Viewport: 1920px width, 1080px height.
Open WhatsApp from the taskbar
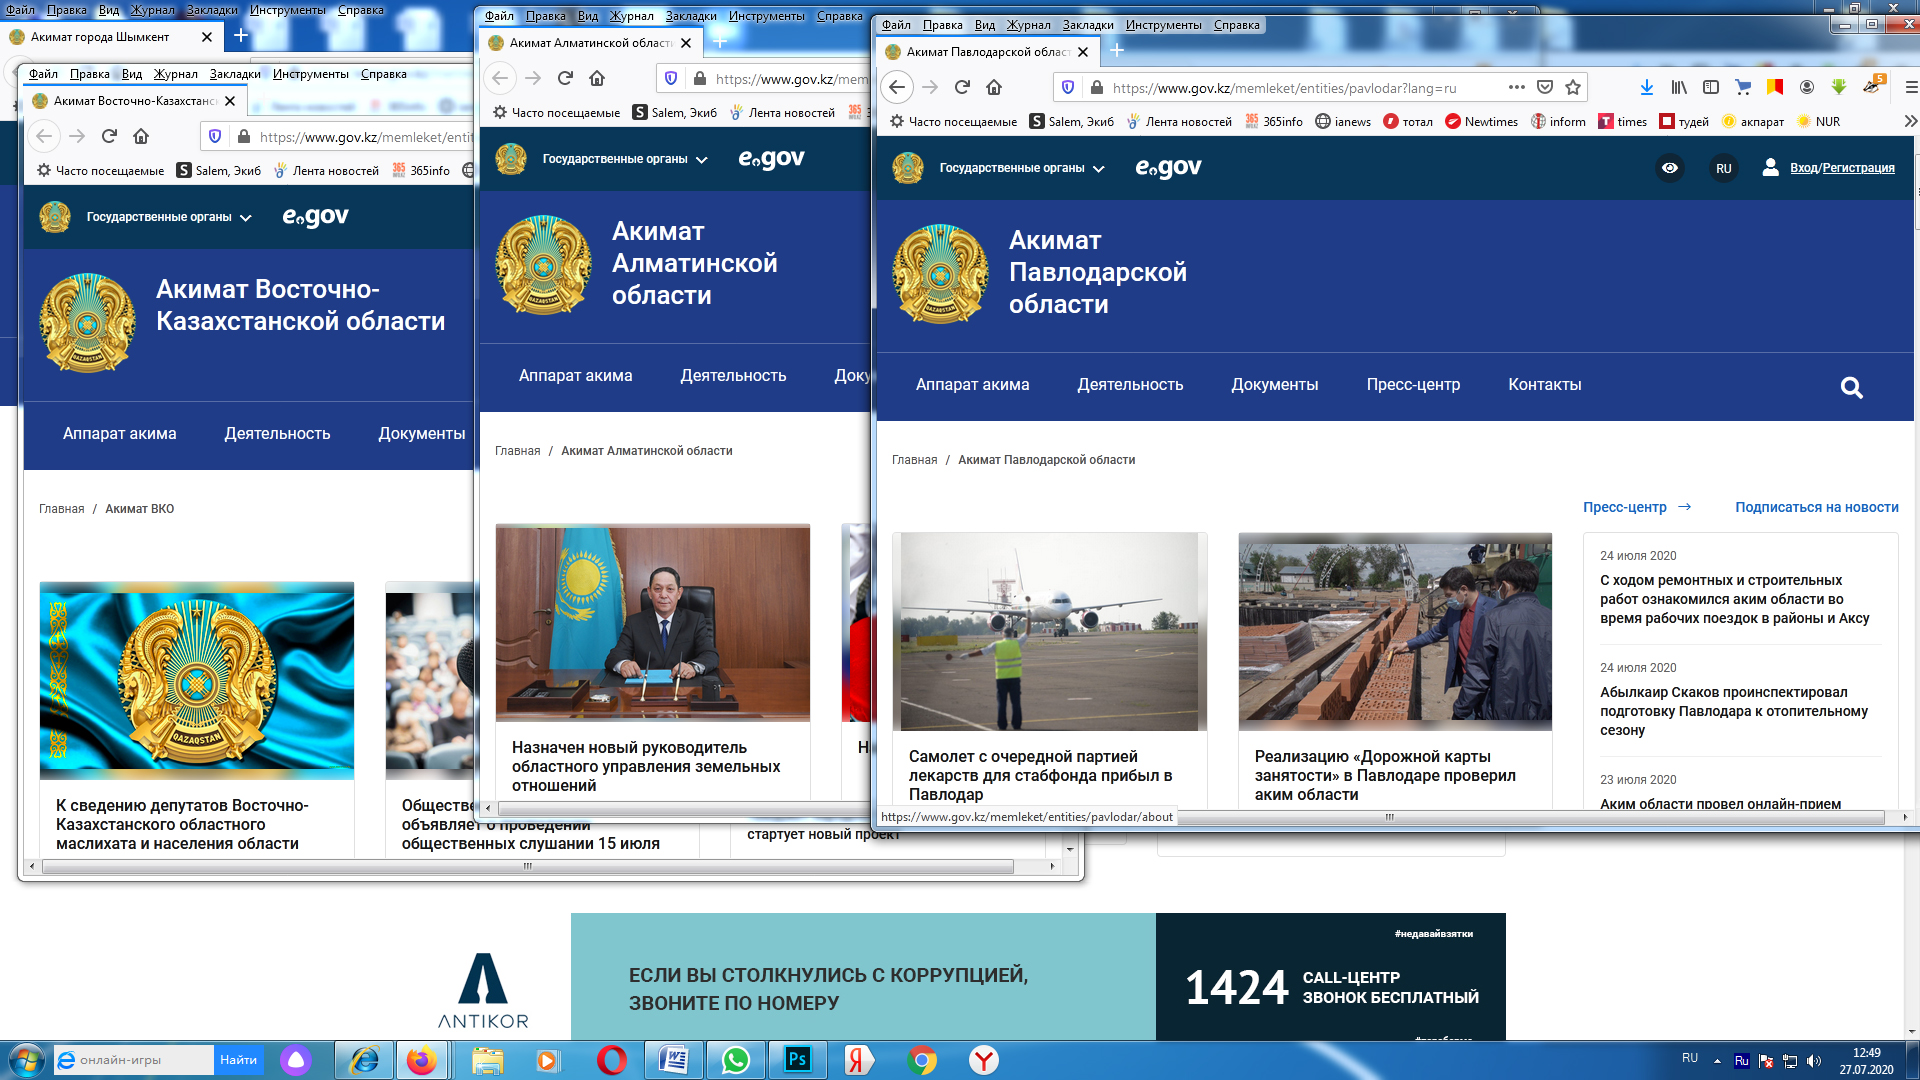click(735, 1060)
